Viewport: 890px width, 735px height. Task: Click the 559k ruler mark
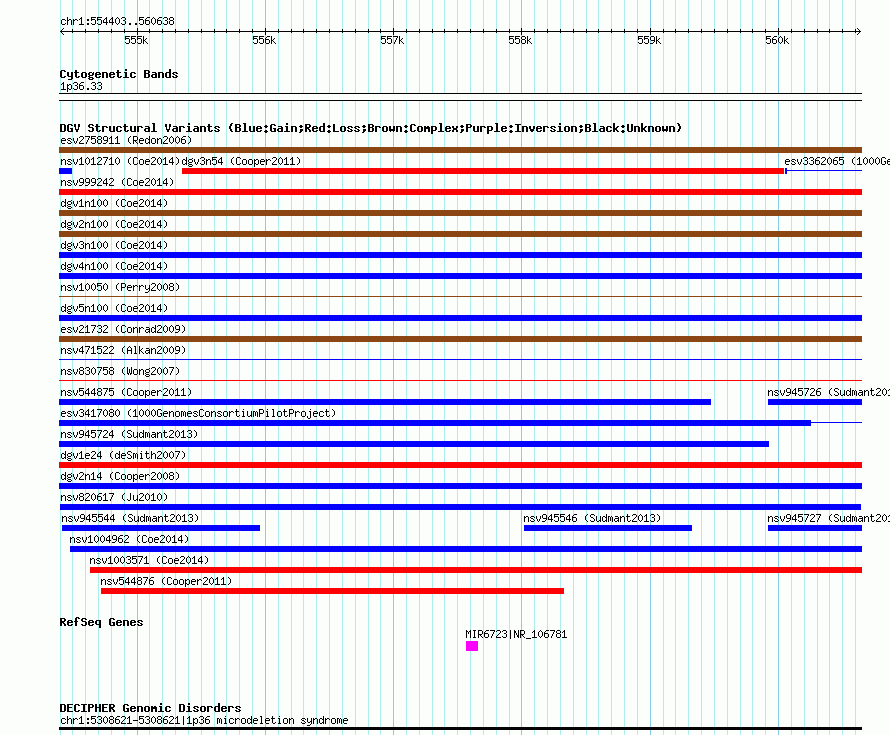pyautogui.click(x=649, y=40)
